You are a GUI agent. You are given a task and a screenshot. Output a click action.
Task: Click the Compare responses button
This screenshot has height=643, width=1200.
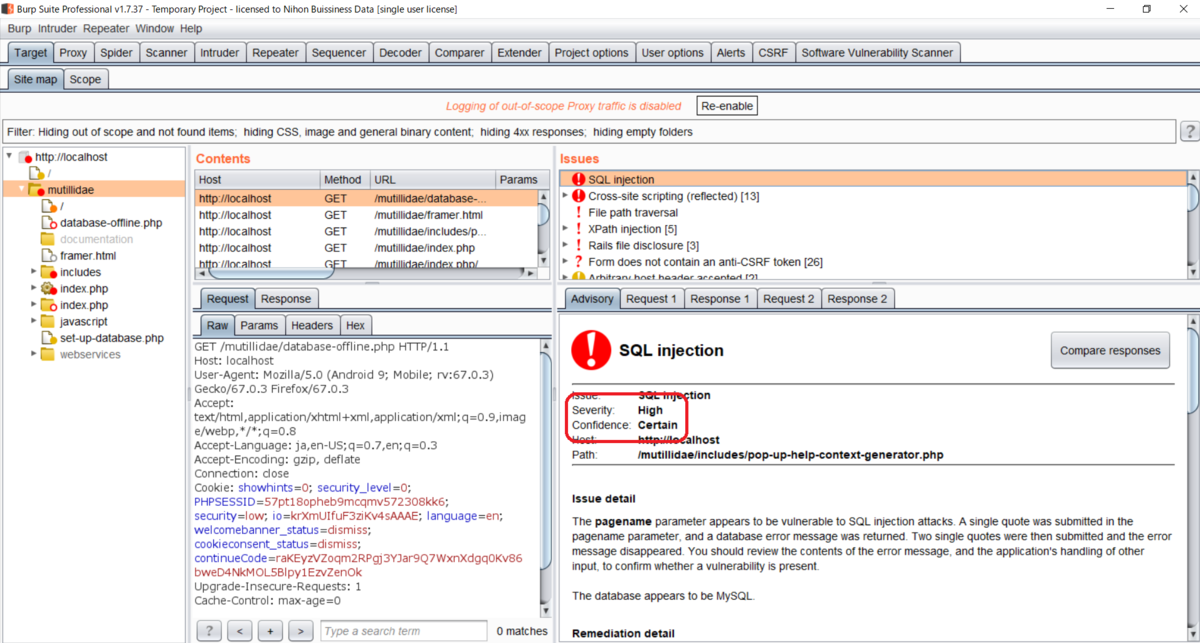1109,350
